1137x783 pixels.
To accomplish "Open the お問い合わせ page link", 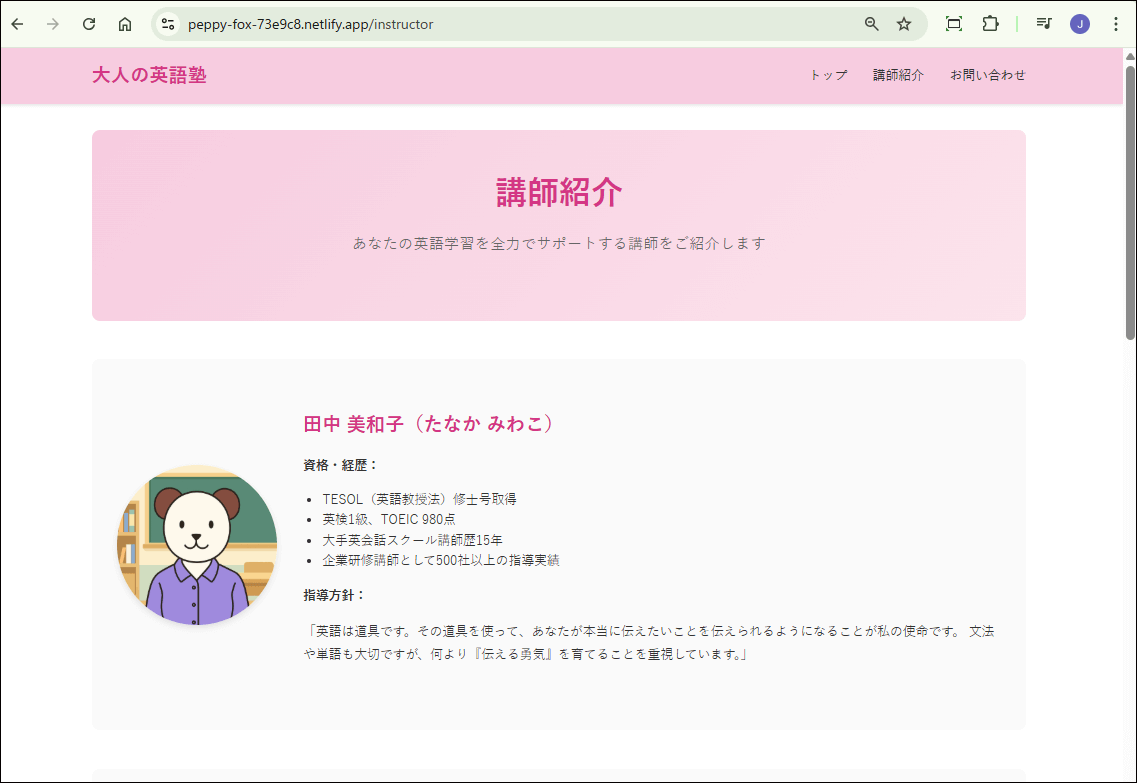I will pyautogui.click(x=988, y=74).
